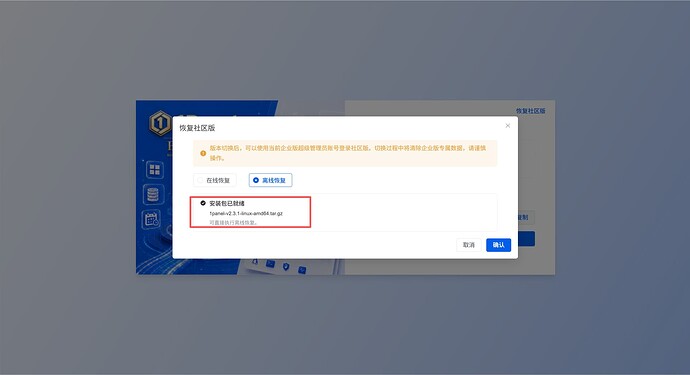Screen dimensions: 690x375
Task: Click the 安装包已就绪 status text
Action: [x=227, y=203]
